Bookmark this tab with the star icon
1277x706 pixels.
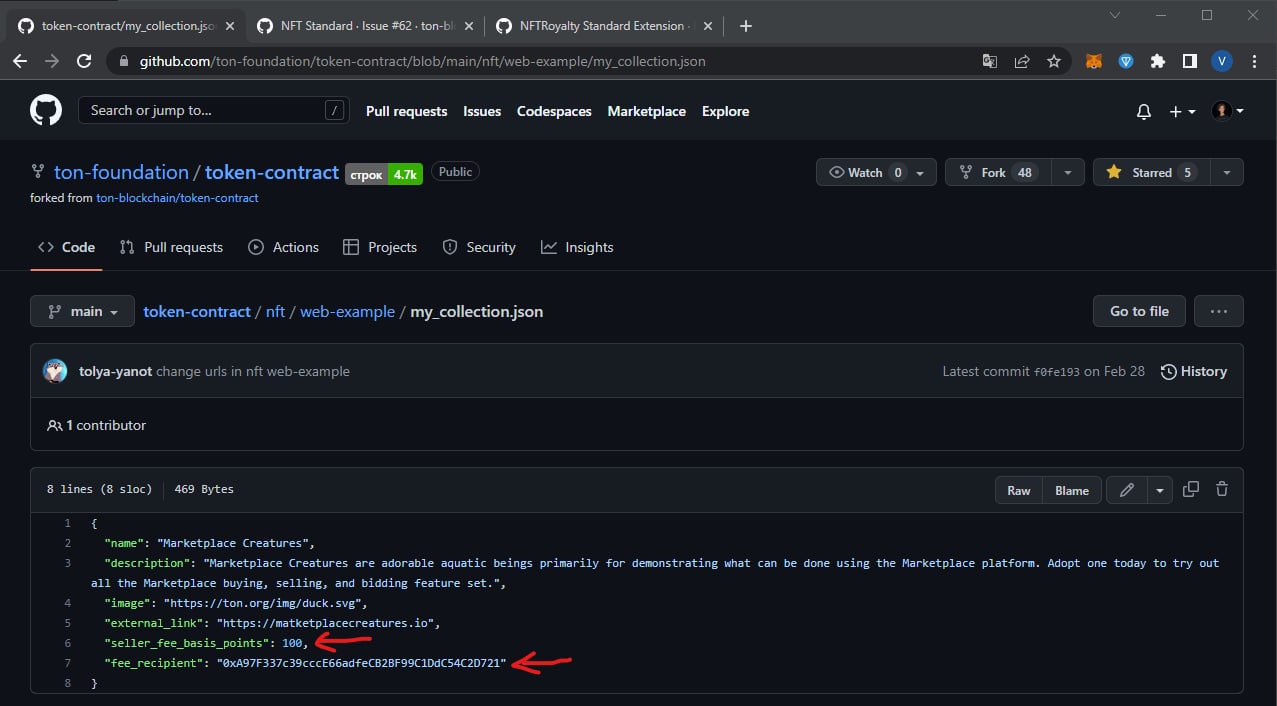1054,61
